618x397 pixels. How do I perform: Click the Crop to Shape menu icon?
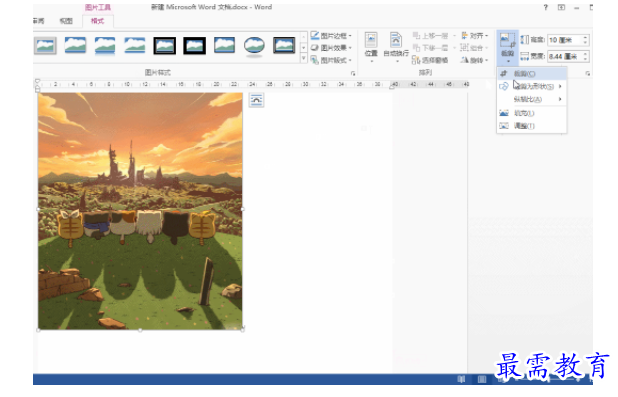click(x=503, y=86)
